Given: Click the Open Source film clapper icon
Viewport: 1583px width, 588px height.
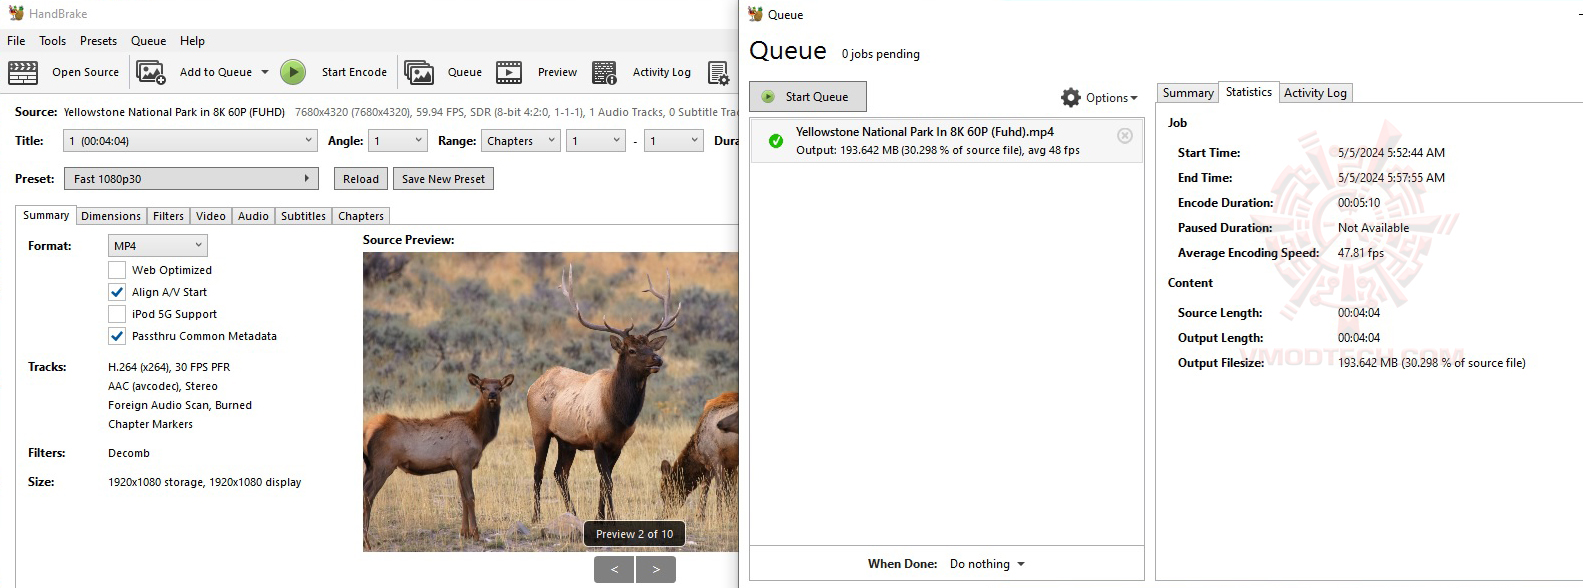Looking at the screenshot, I should [x=23, y=72].
